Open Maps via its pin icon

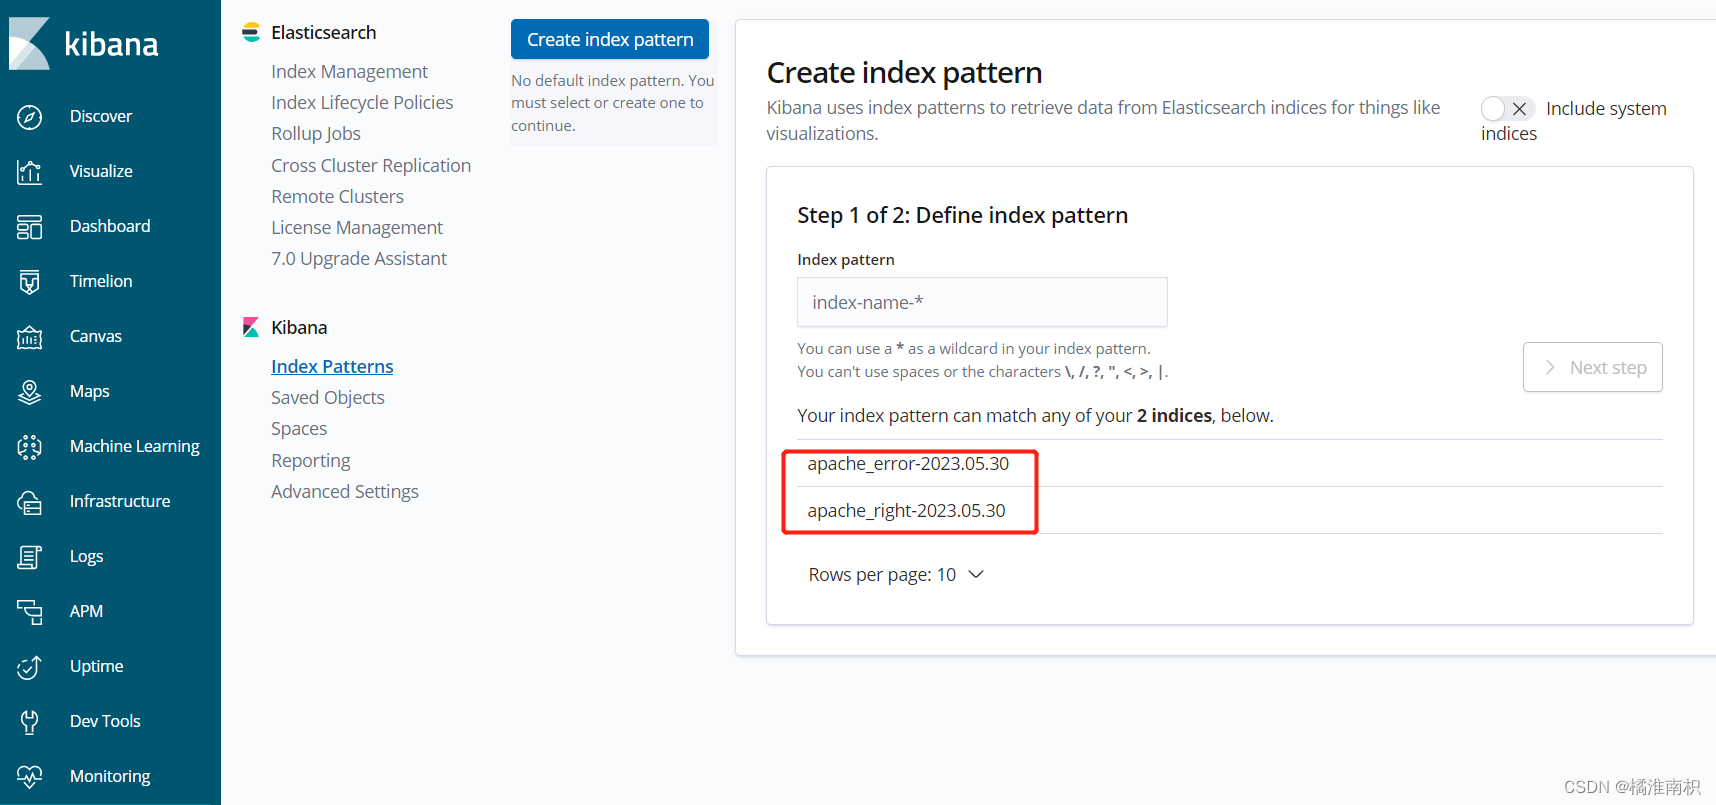(30, 392)
